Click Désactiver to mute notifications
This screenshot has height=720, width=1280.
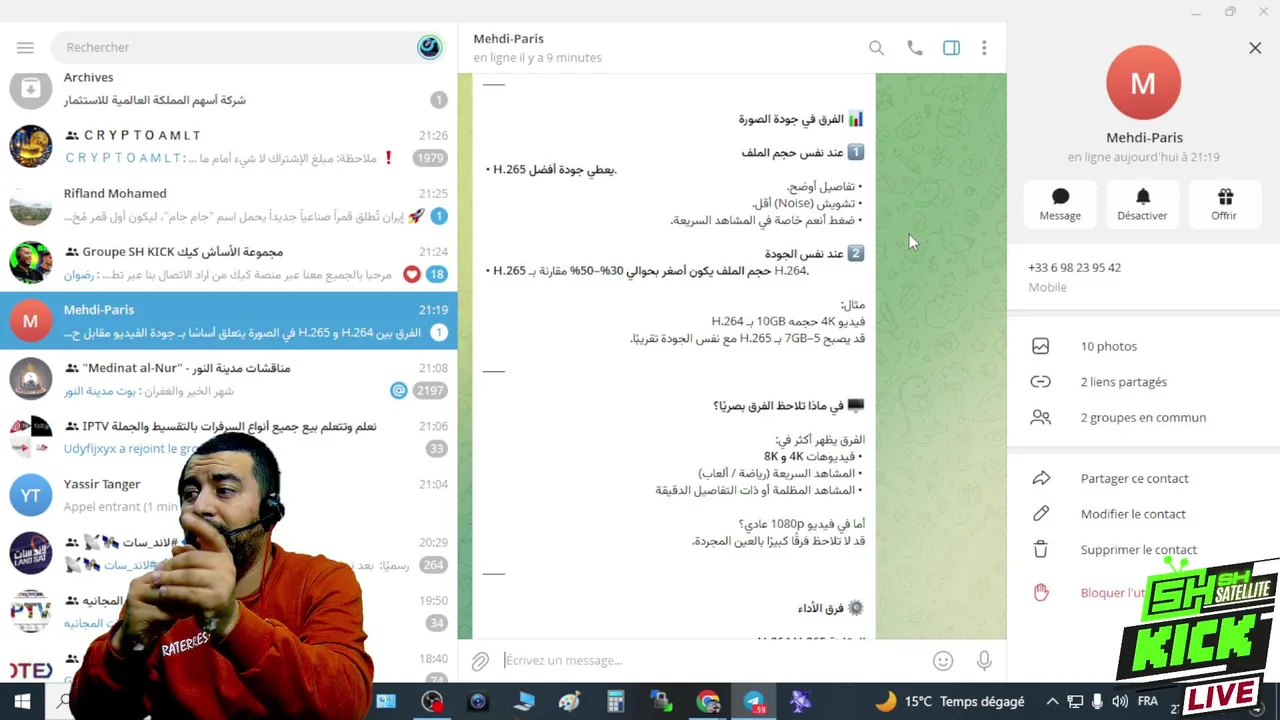[x=1142, y=204]
